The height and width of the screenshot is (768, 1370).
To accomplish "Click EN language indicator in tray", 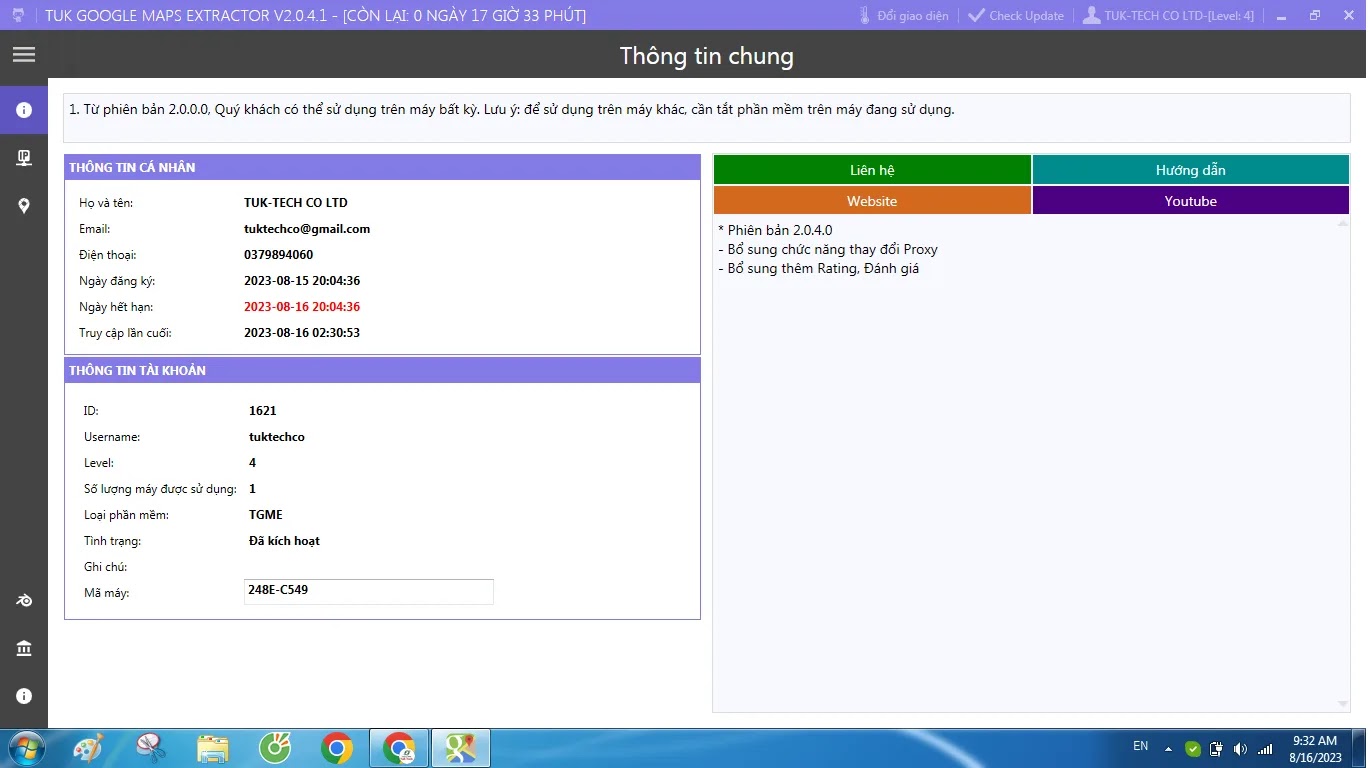I will [x=1140, y=746].
